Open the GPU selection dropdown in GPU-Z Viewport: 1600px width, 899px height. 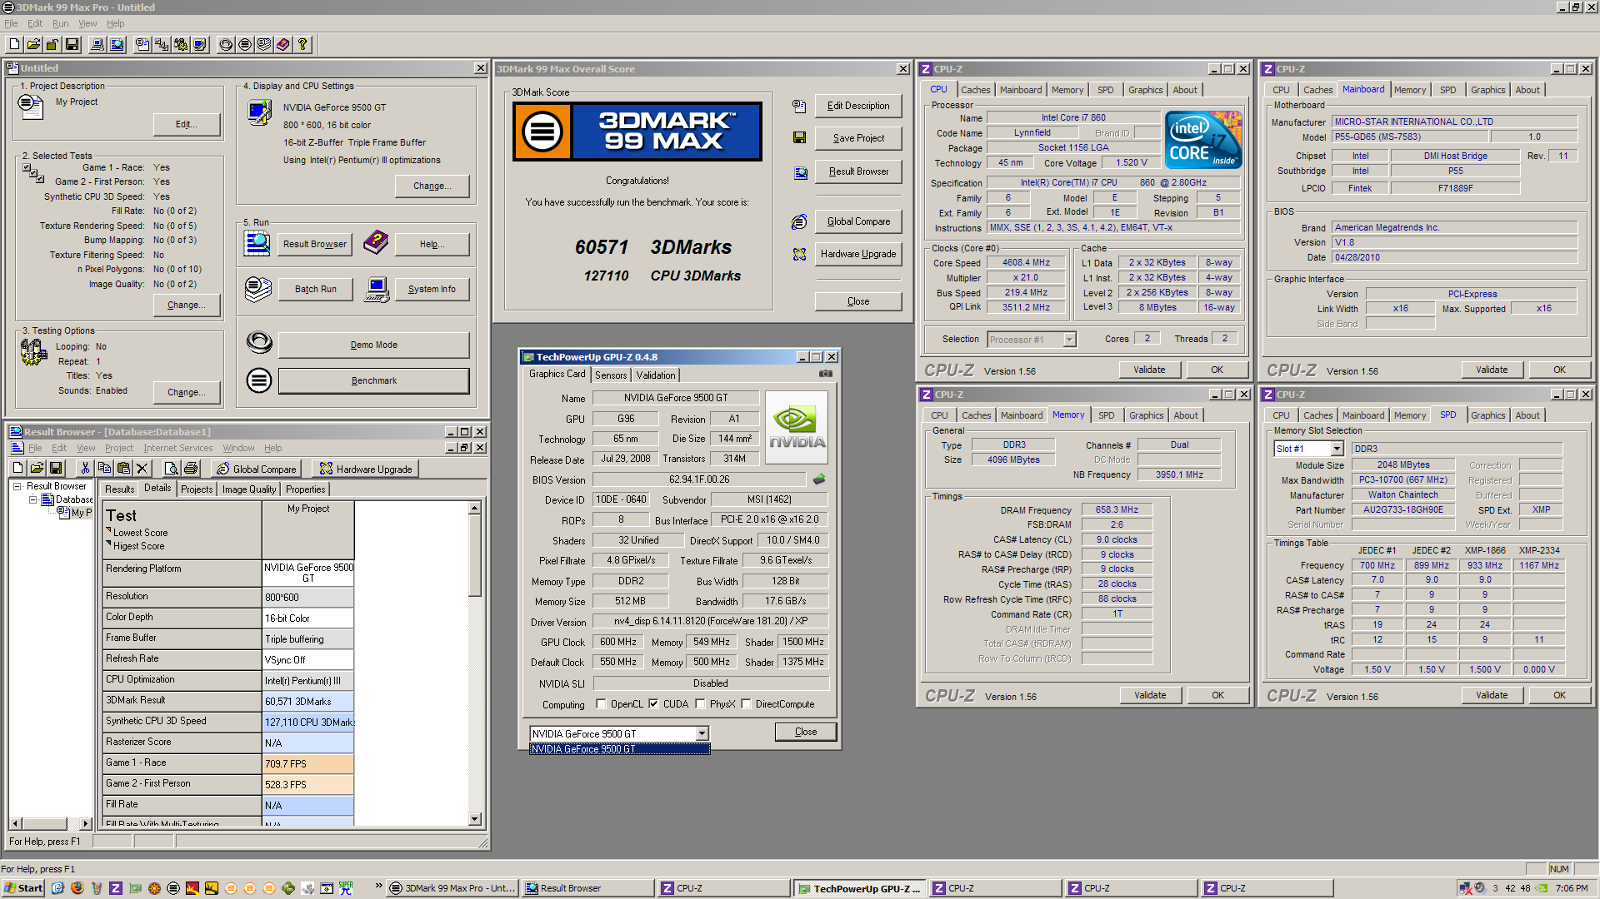click(702, 734)
